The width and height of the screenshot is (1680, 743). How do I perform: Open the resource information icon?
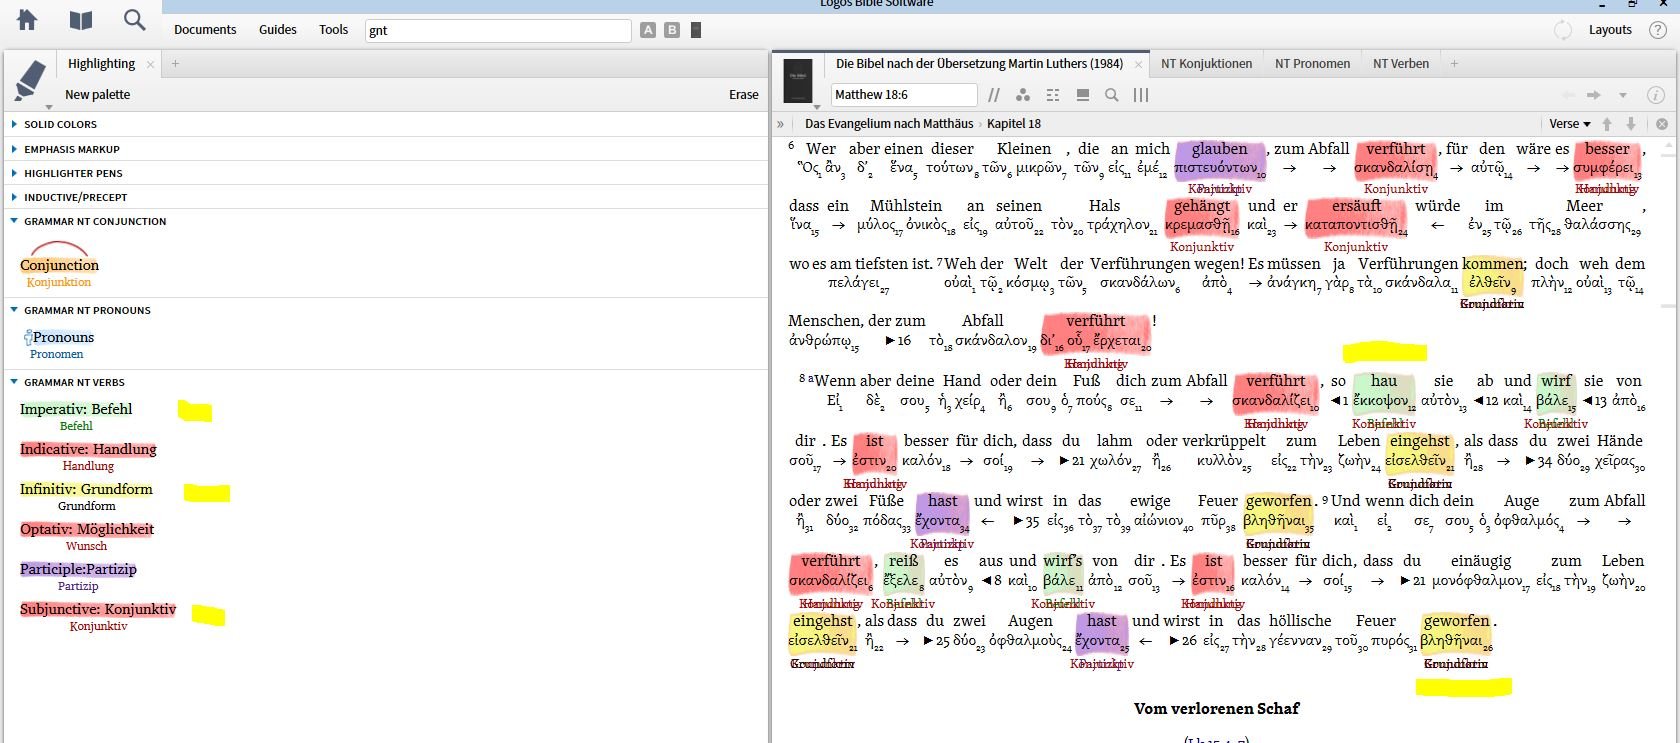point(1656,95)
